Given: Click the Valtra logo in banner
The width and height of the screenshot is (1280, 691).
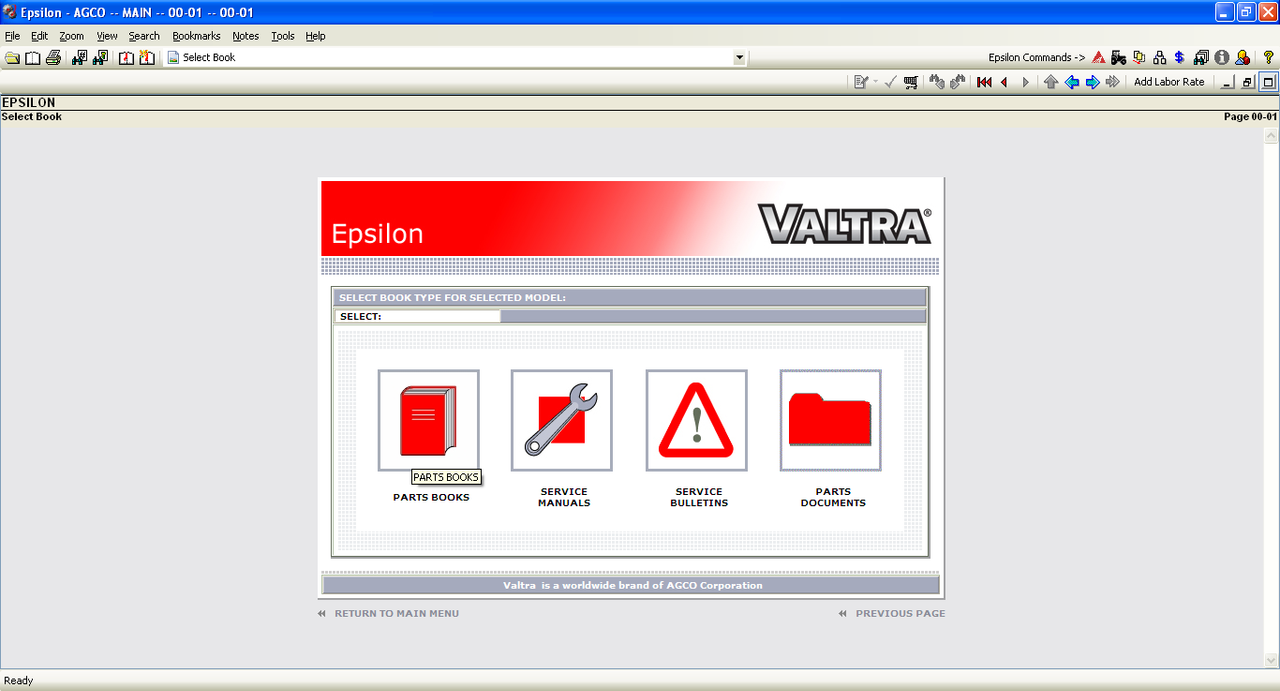Looking at the screenshot, I should [845, 224].
